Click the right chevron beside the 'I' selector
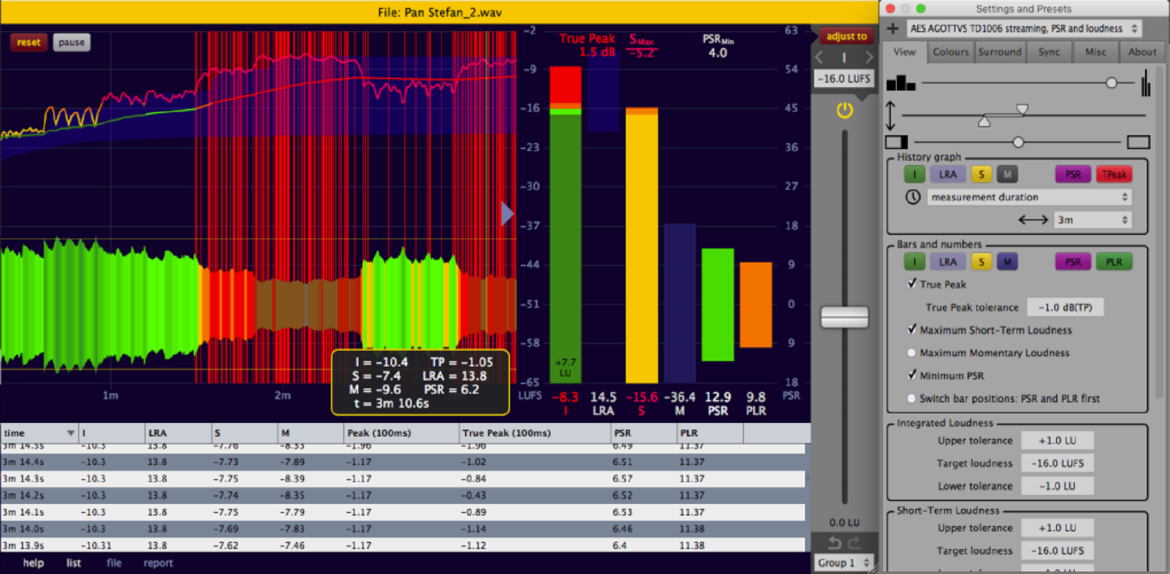Screen dimensions: 1170x574 (869, 57)
